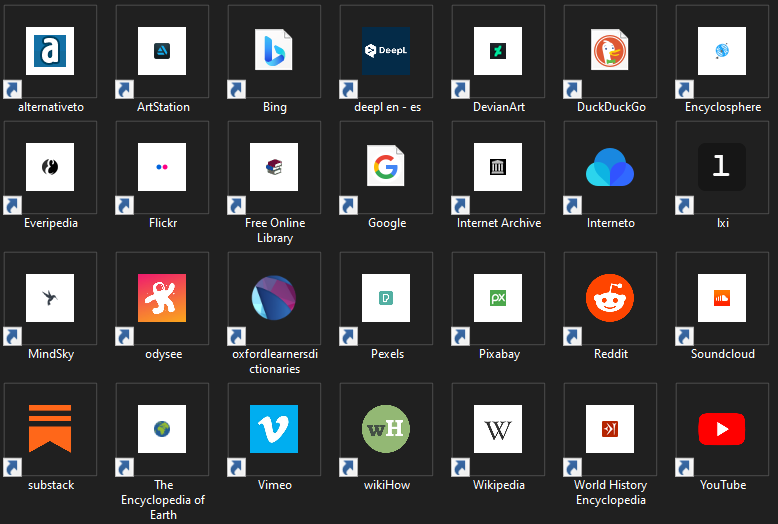The image size is (778, 524).
Task: Select the ArtStation shortcut icon
Action: tap(162, 51)
